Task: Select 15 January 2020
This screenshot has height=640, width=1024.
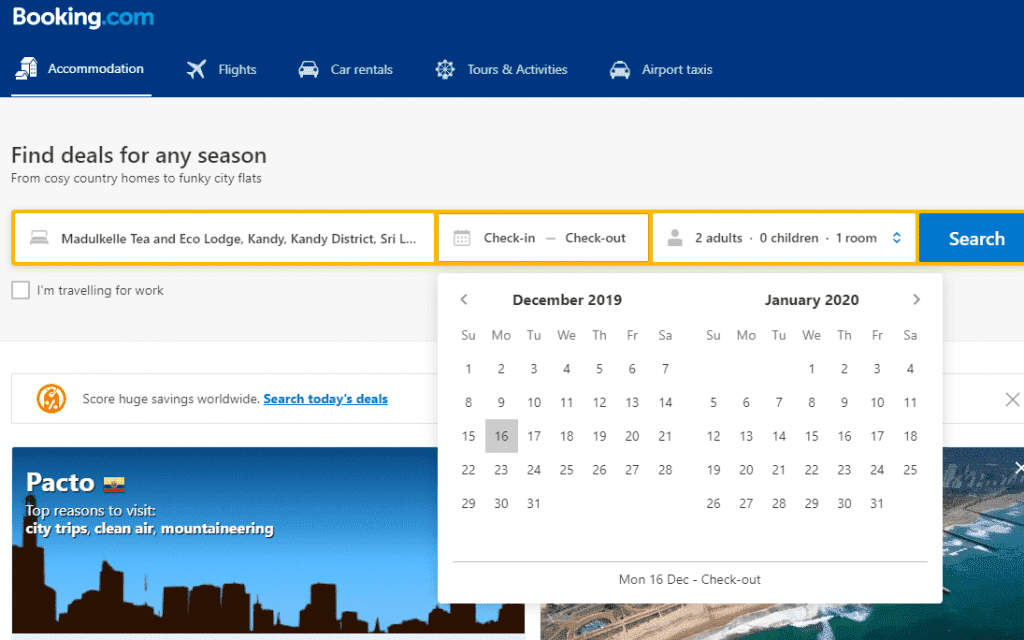Action: (811, 436)
